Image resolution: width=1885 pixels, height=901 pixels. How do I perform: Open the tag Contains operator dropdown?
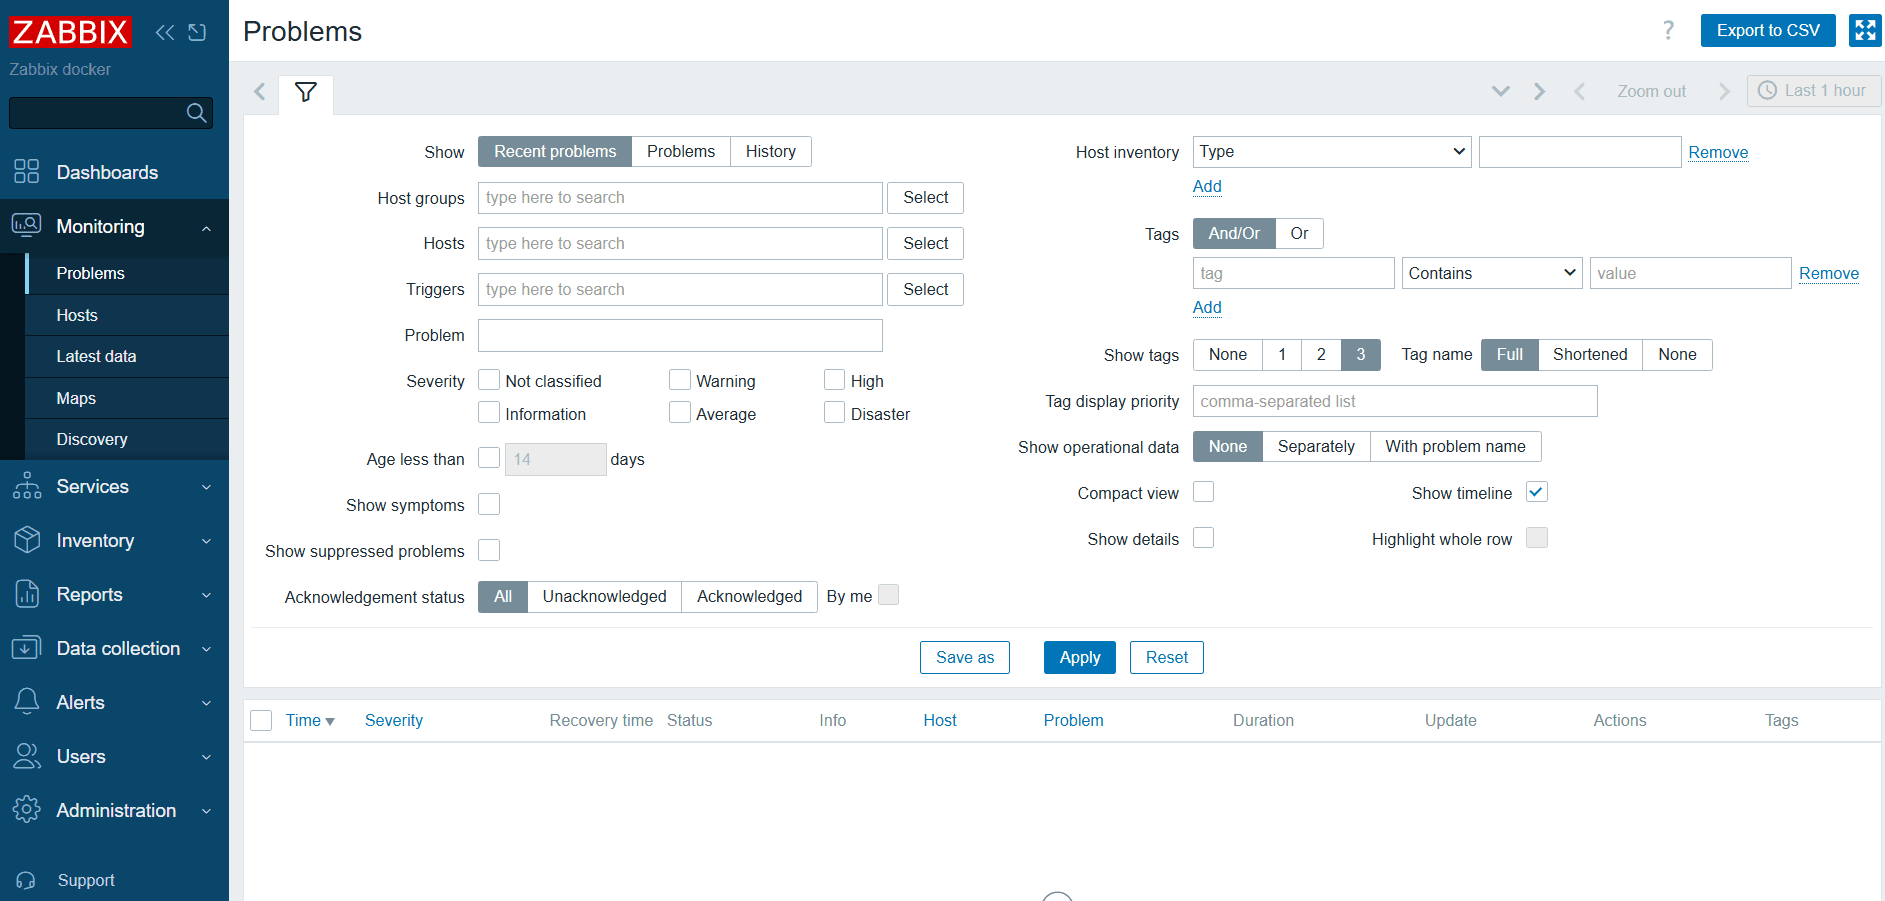click(1491, 272)
